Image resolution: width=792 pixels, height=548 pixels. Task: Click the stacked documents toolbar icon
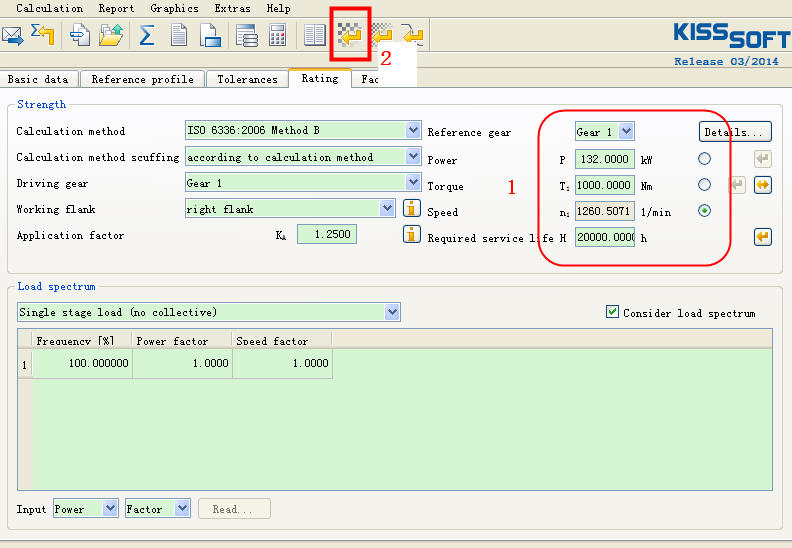80,35
